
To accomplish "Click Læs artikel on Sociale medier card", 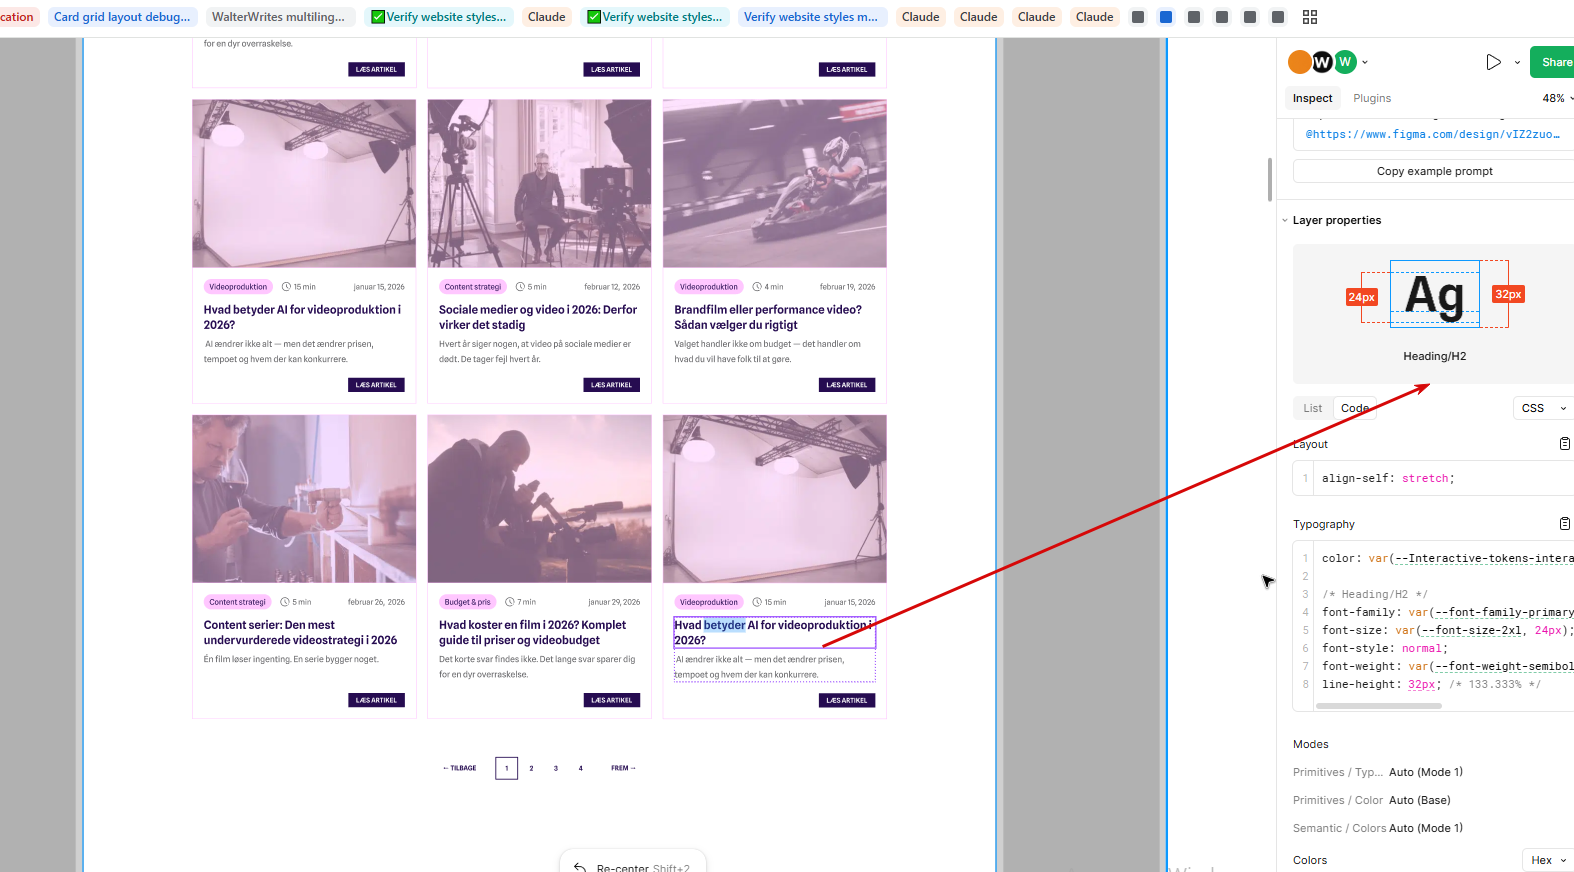I will click(611, 385).
